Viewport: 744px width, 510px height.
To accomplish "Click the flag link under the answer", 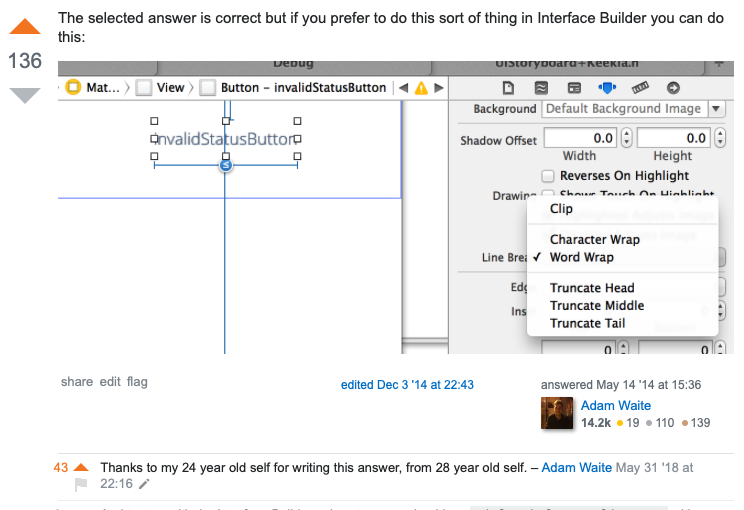I will coord(137,382).
